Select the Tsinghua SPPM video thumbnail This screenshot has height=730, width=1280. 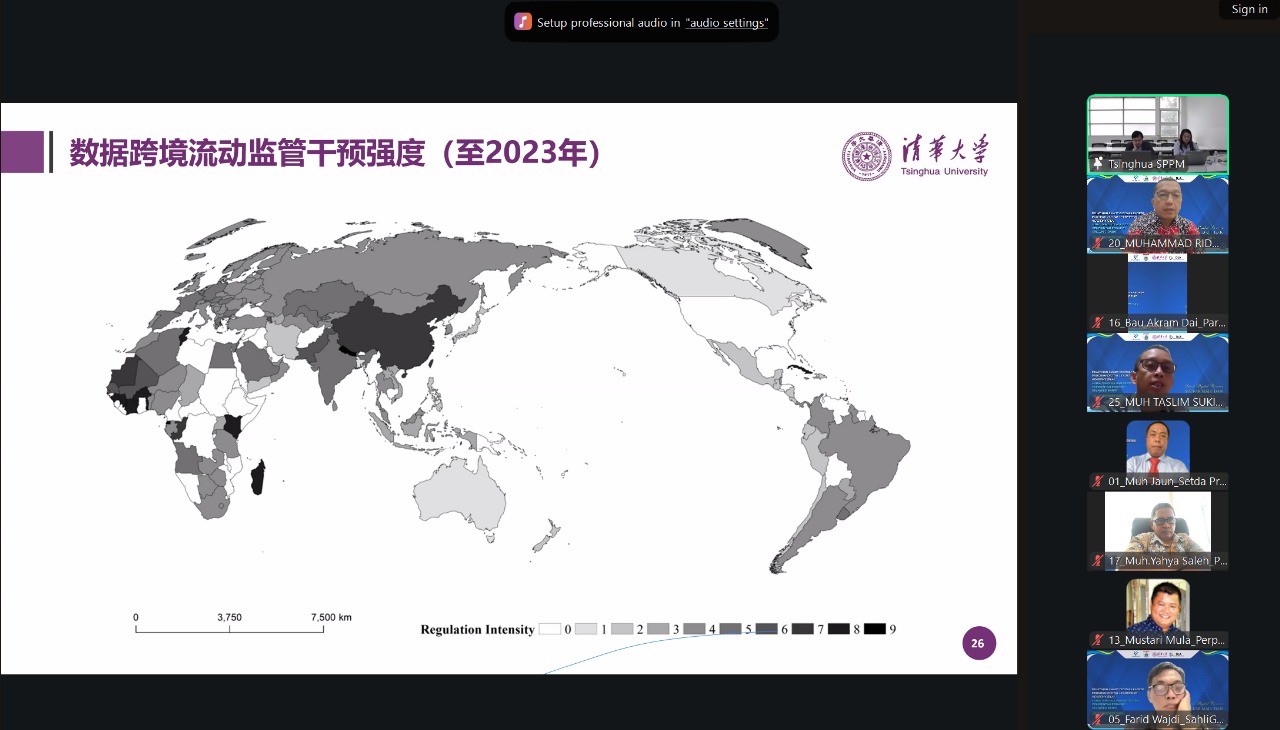1157,133
